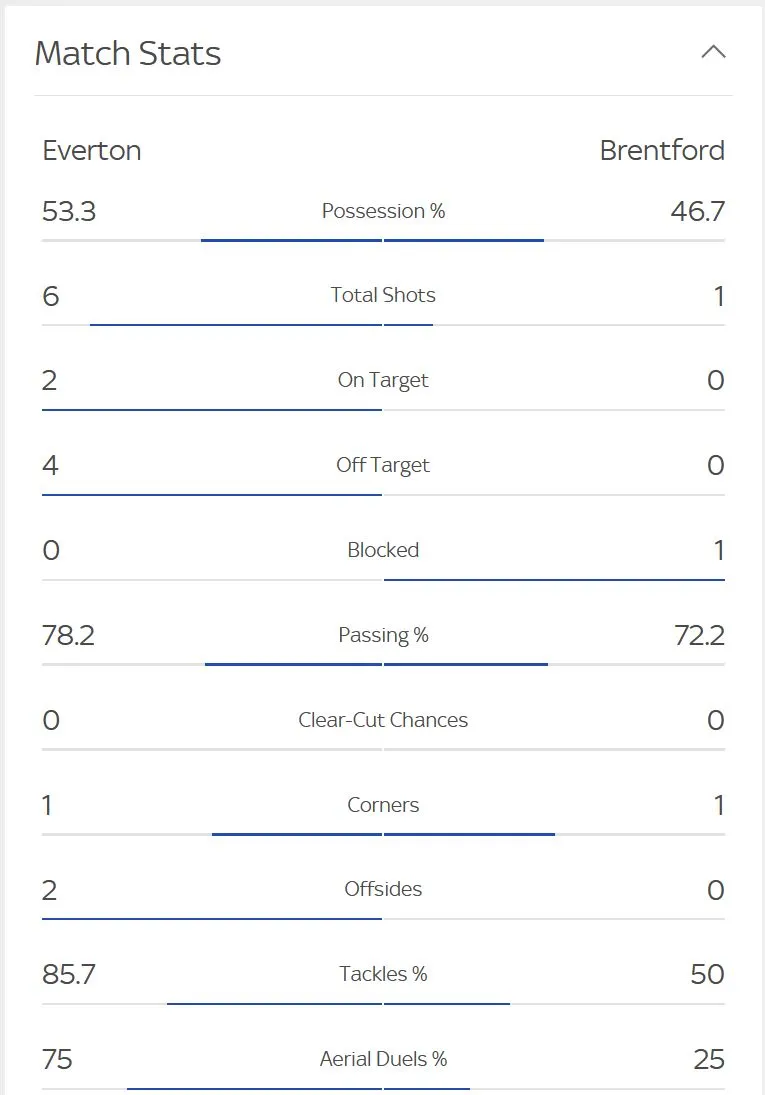Click the Corners stat label

point(383,805)
